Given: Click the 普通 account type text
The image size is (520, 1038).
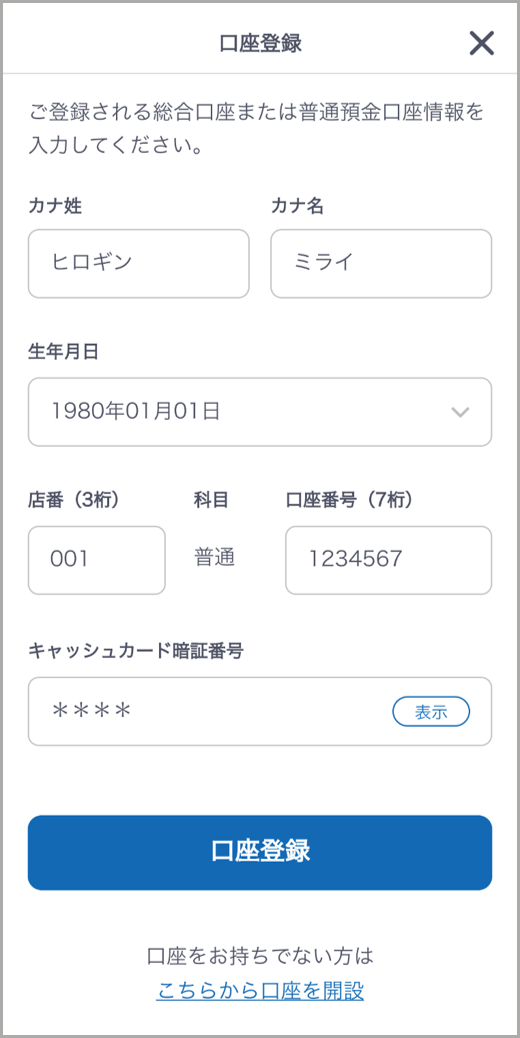Looking at the screenshot, I should point(214,558).
